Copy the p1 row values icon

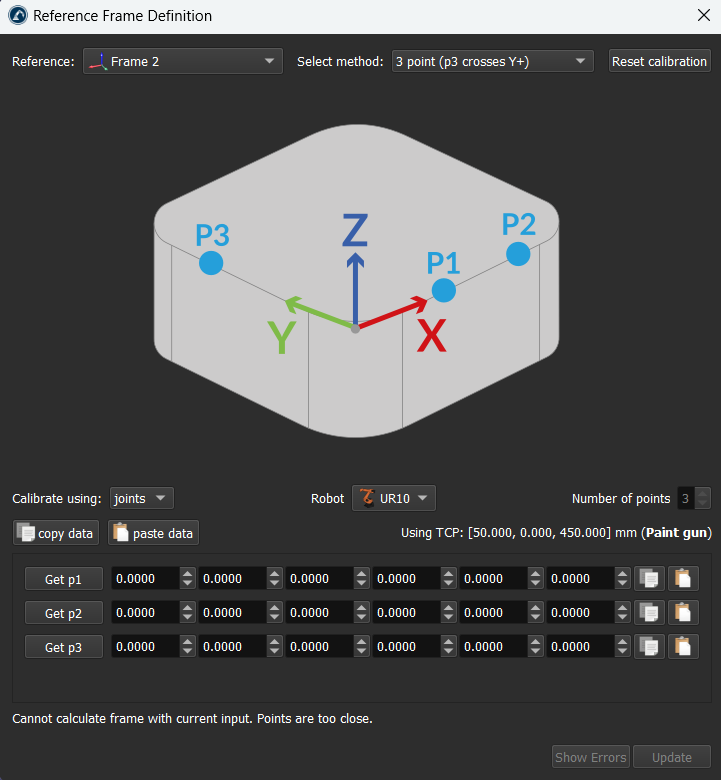(x=650, y=578)
